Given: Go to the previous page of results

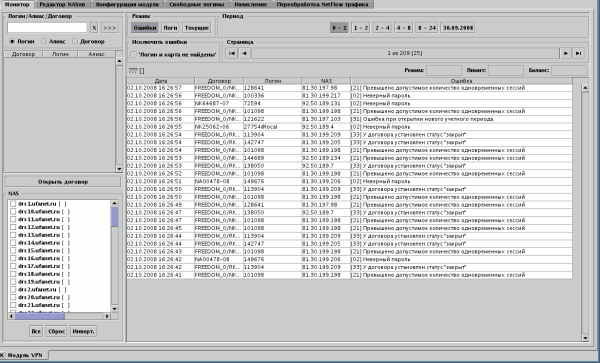Looking at the screenshot, I should click(245, 54).
